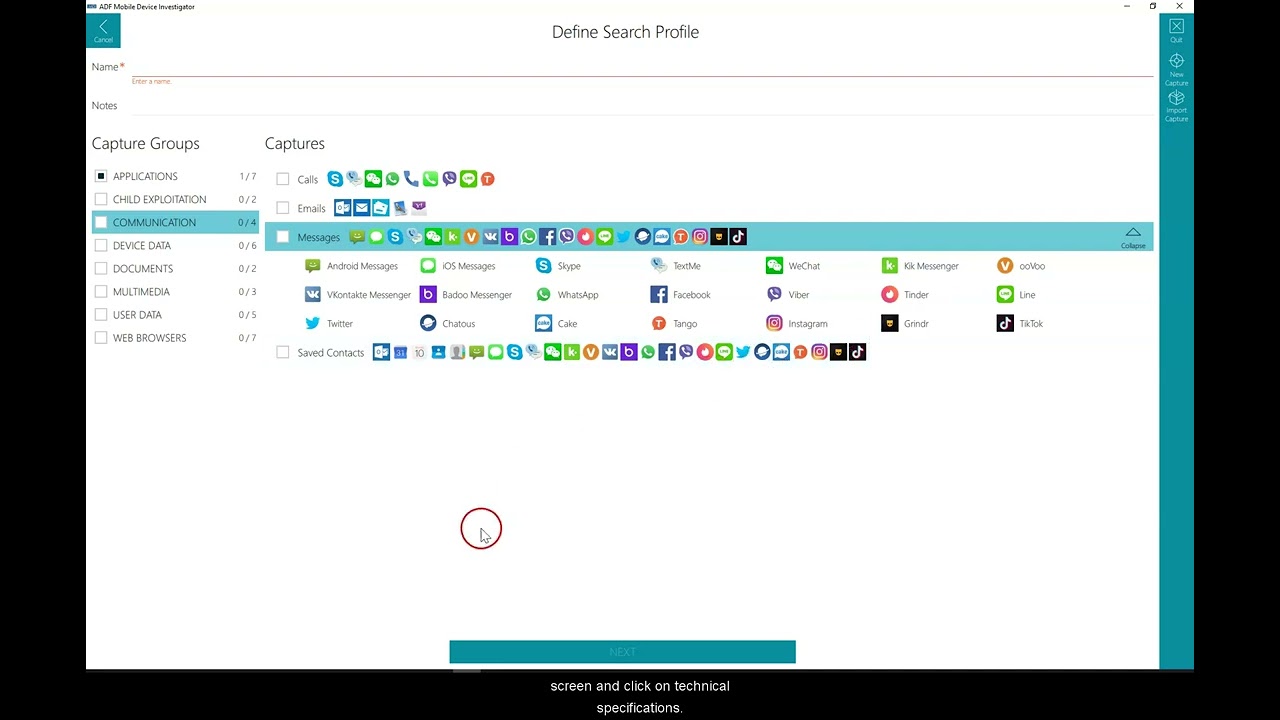1280x720 pixels.
Task: Select the Grindr icon
Action: [889, 324]
